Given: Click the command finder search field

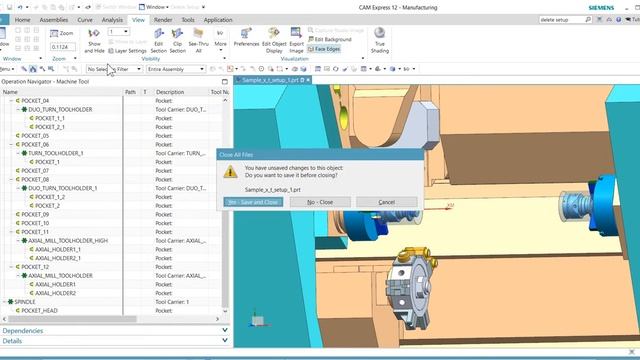Looking at the screenshot, I should click(x=562, y=20).
